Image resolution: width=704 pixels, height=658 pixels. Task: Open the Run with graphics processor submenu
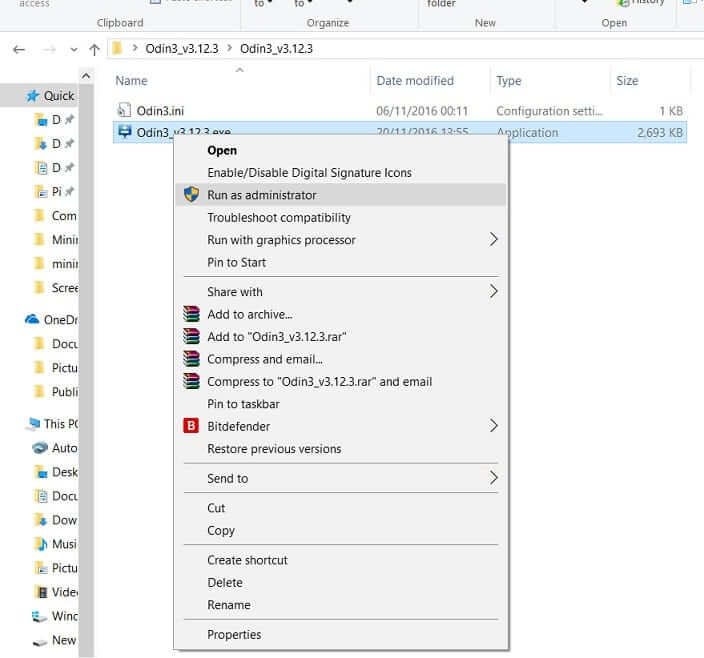tap(281, 240)
